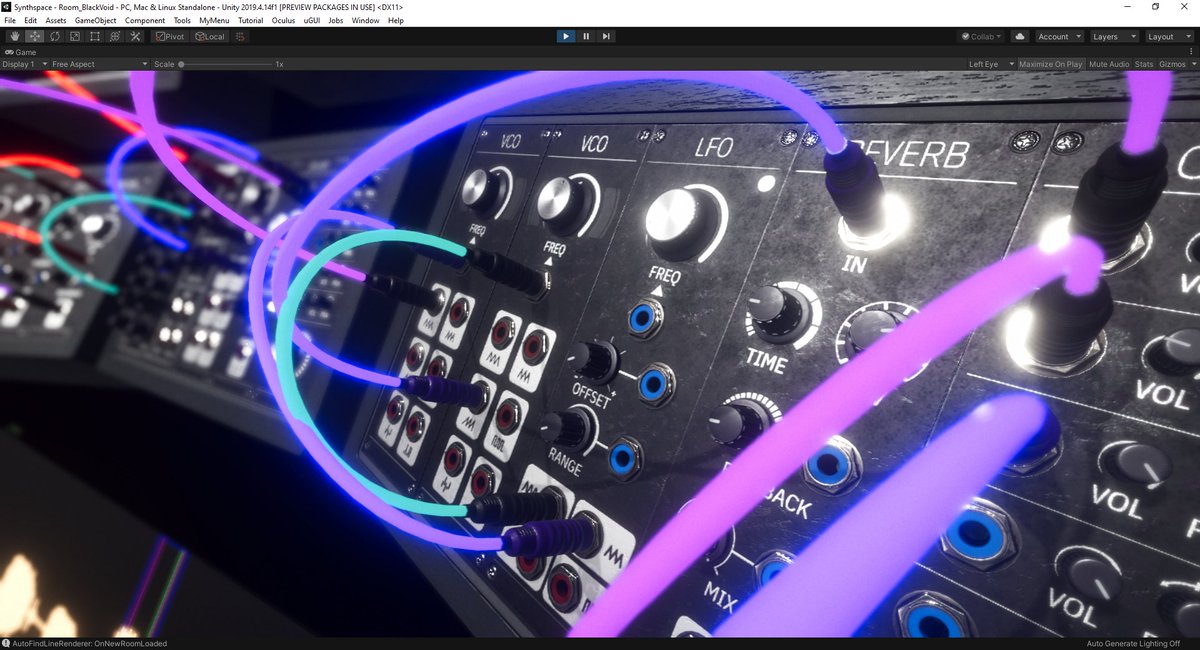This screenshot has width=1200, height=650.
Task: Open the MyMenu menu
Action: (213, 20)
